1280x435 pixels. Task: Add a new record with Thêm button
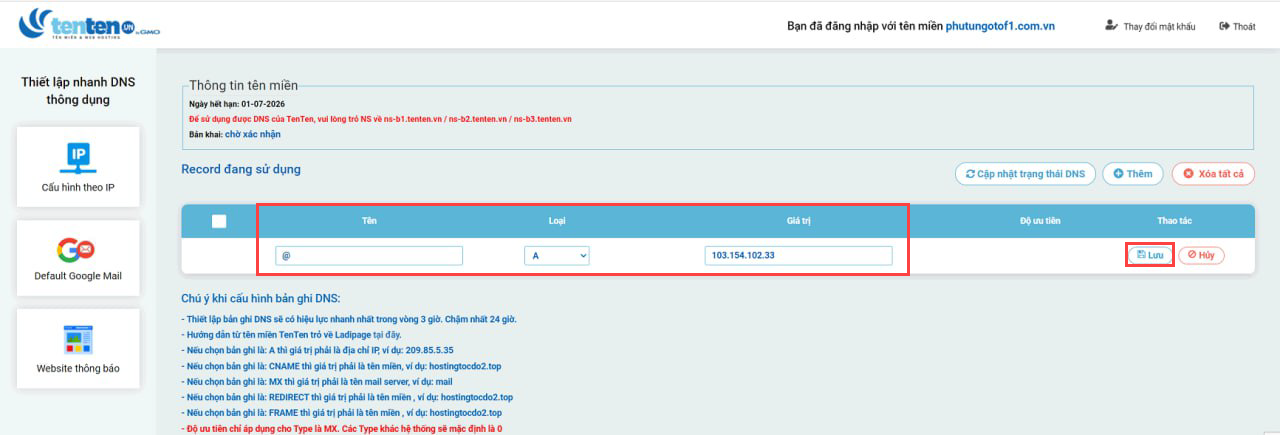[x=1133, y=174]
